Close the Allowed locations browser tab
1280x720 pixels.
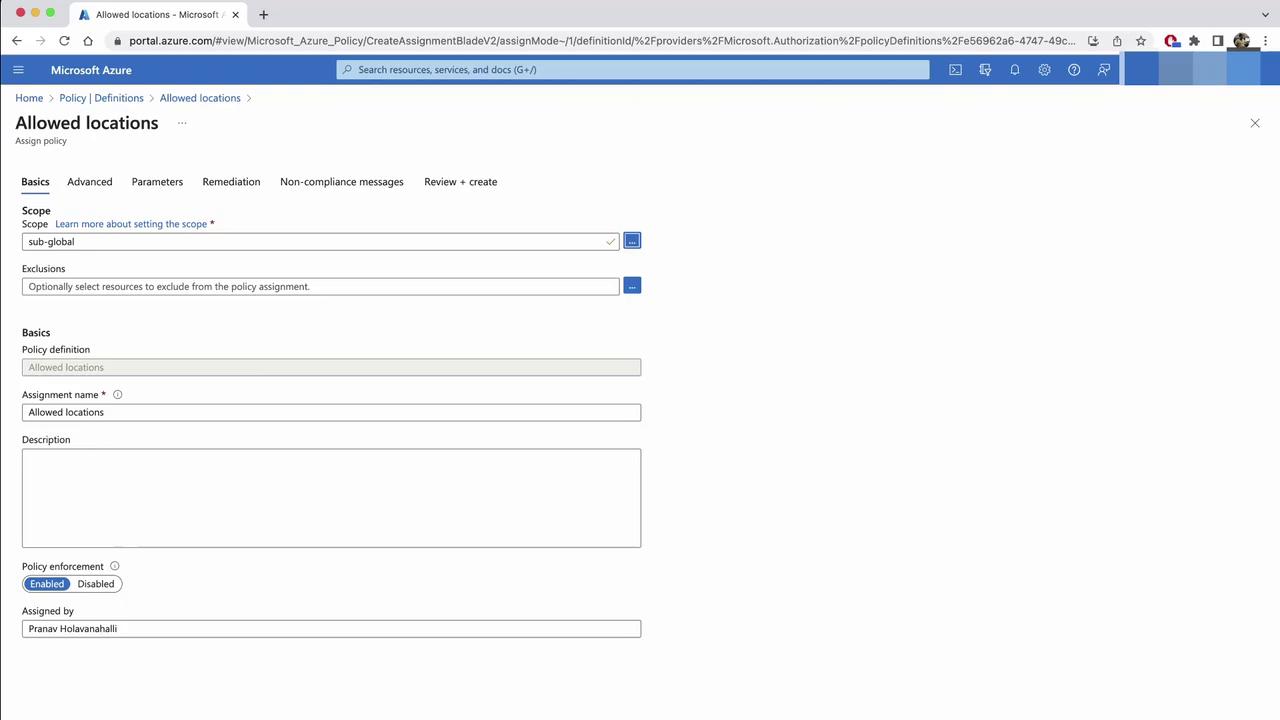[x=236, y=15]
